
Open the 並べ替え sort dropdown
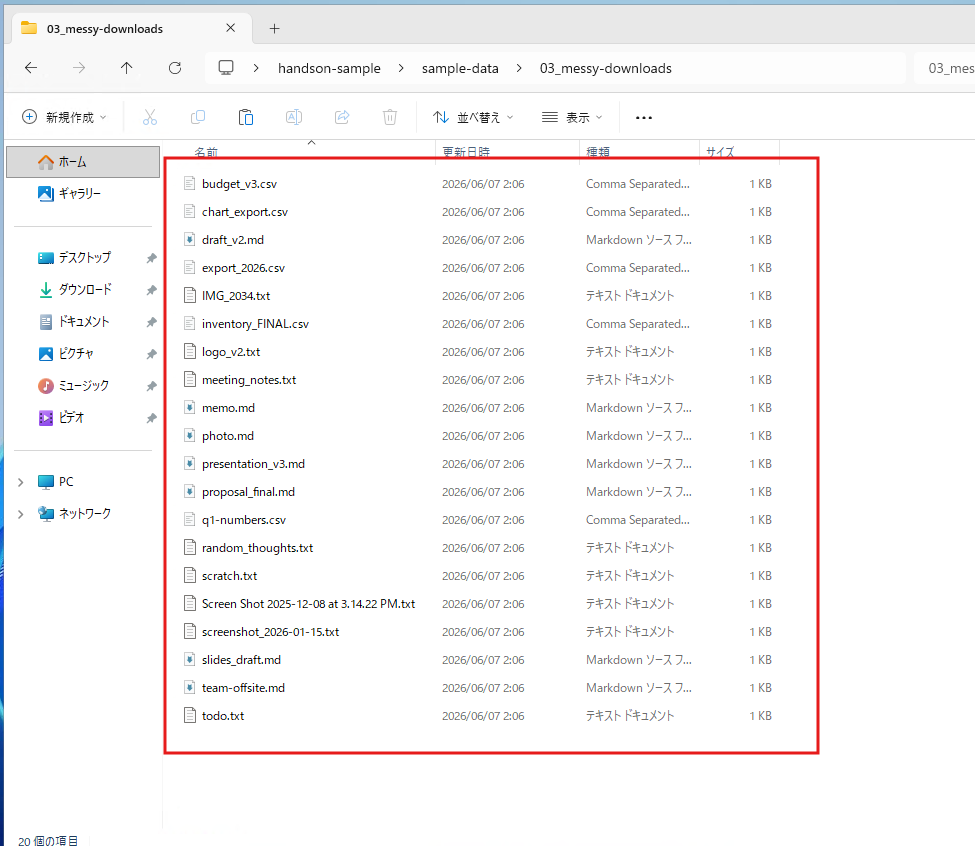(x=473, y=117)
